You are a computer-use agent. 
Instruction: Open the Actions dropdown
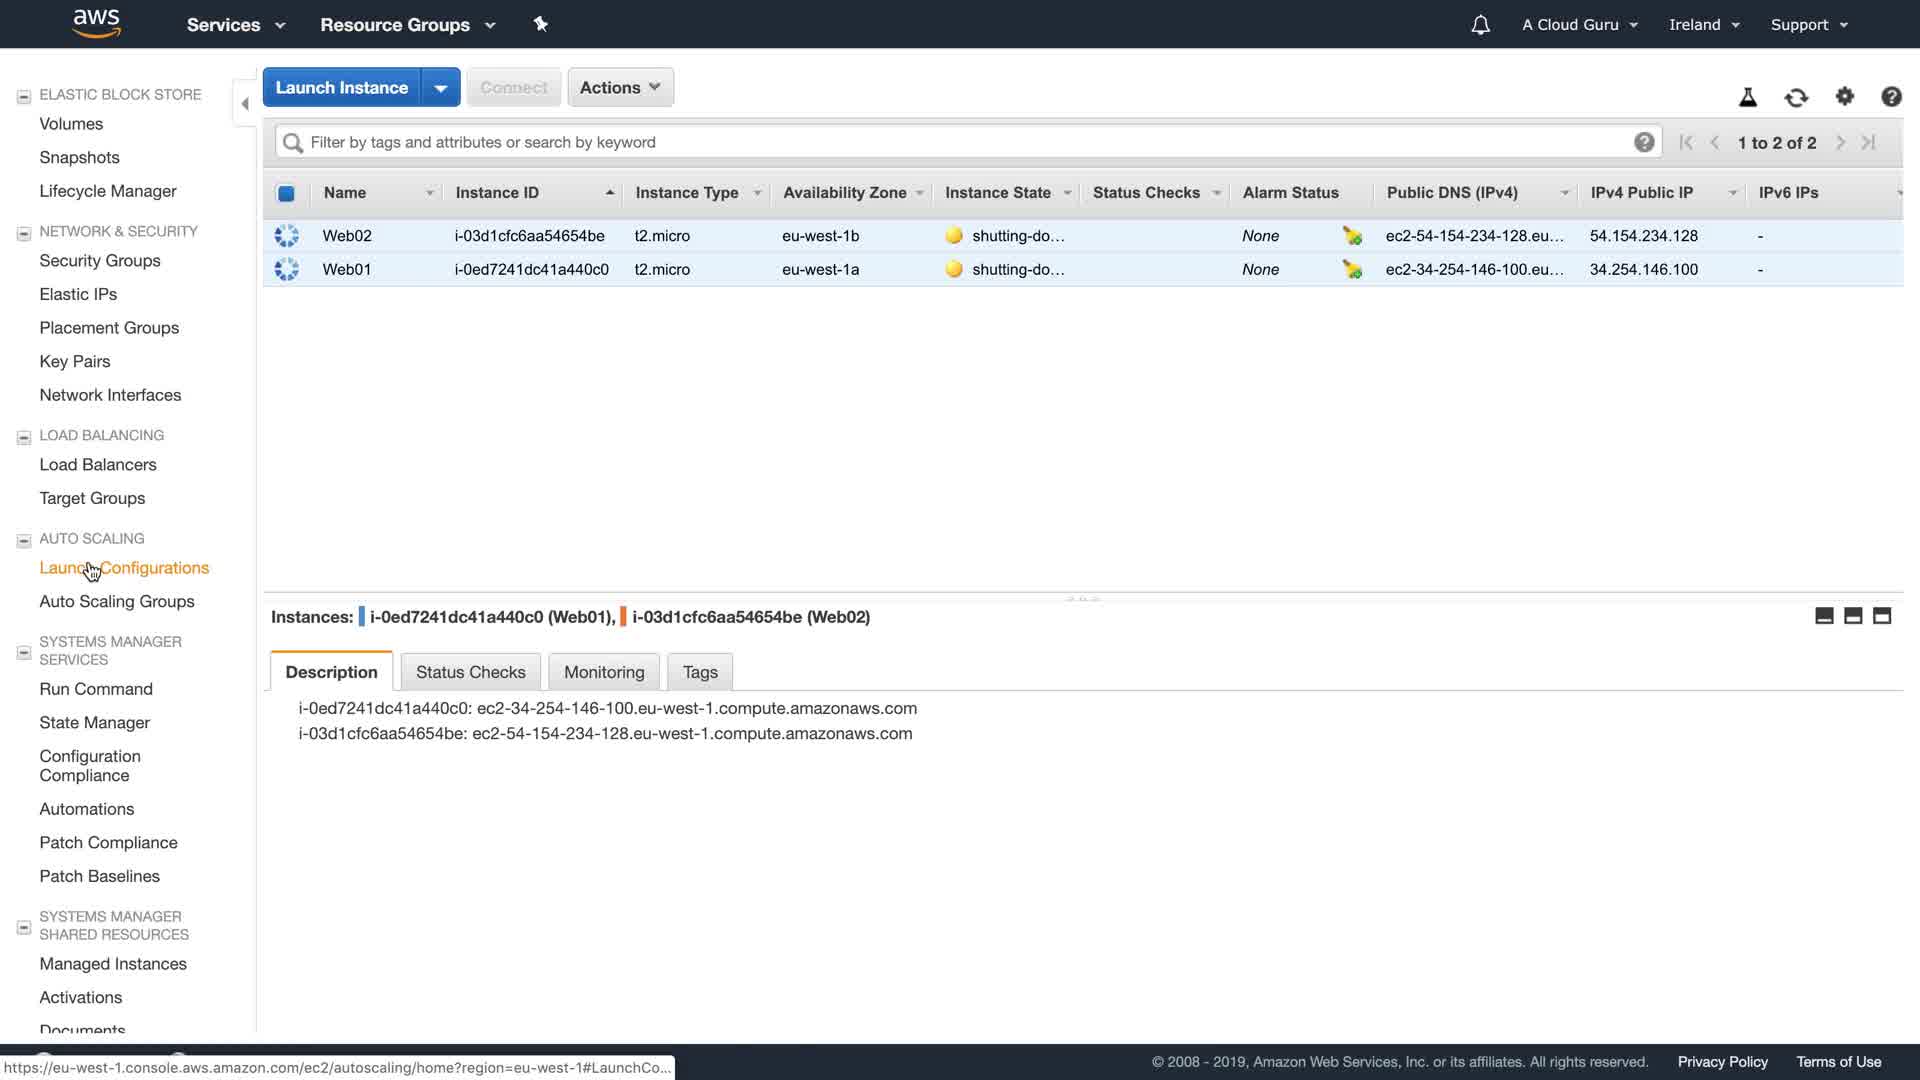(620, 87)
